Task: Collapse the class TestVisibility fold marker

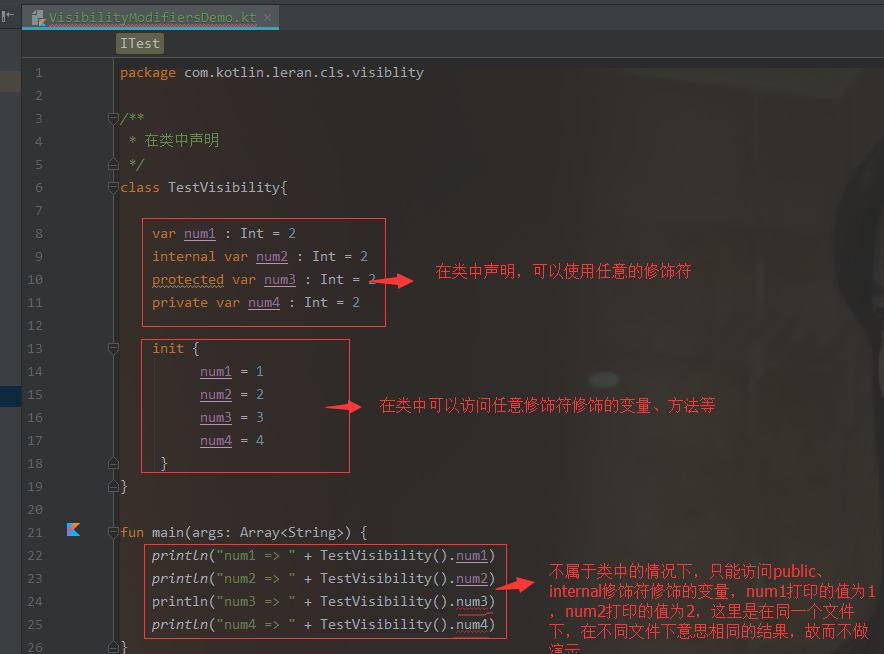Action: [x=113, y=187]
